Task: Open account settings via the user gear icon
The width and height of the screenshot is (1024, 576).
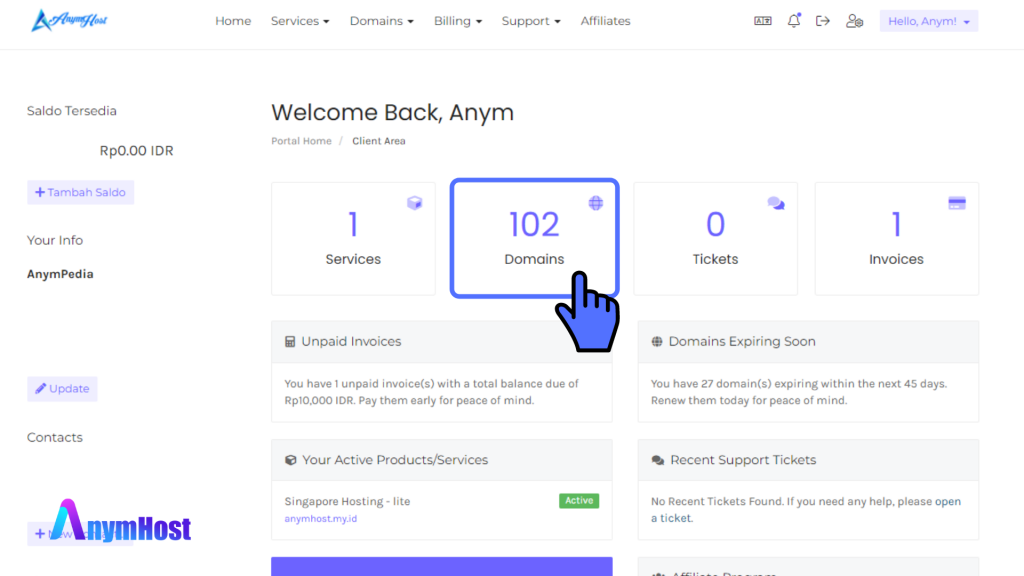Action: 854,20
